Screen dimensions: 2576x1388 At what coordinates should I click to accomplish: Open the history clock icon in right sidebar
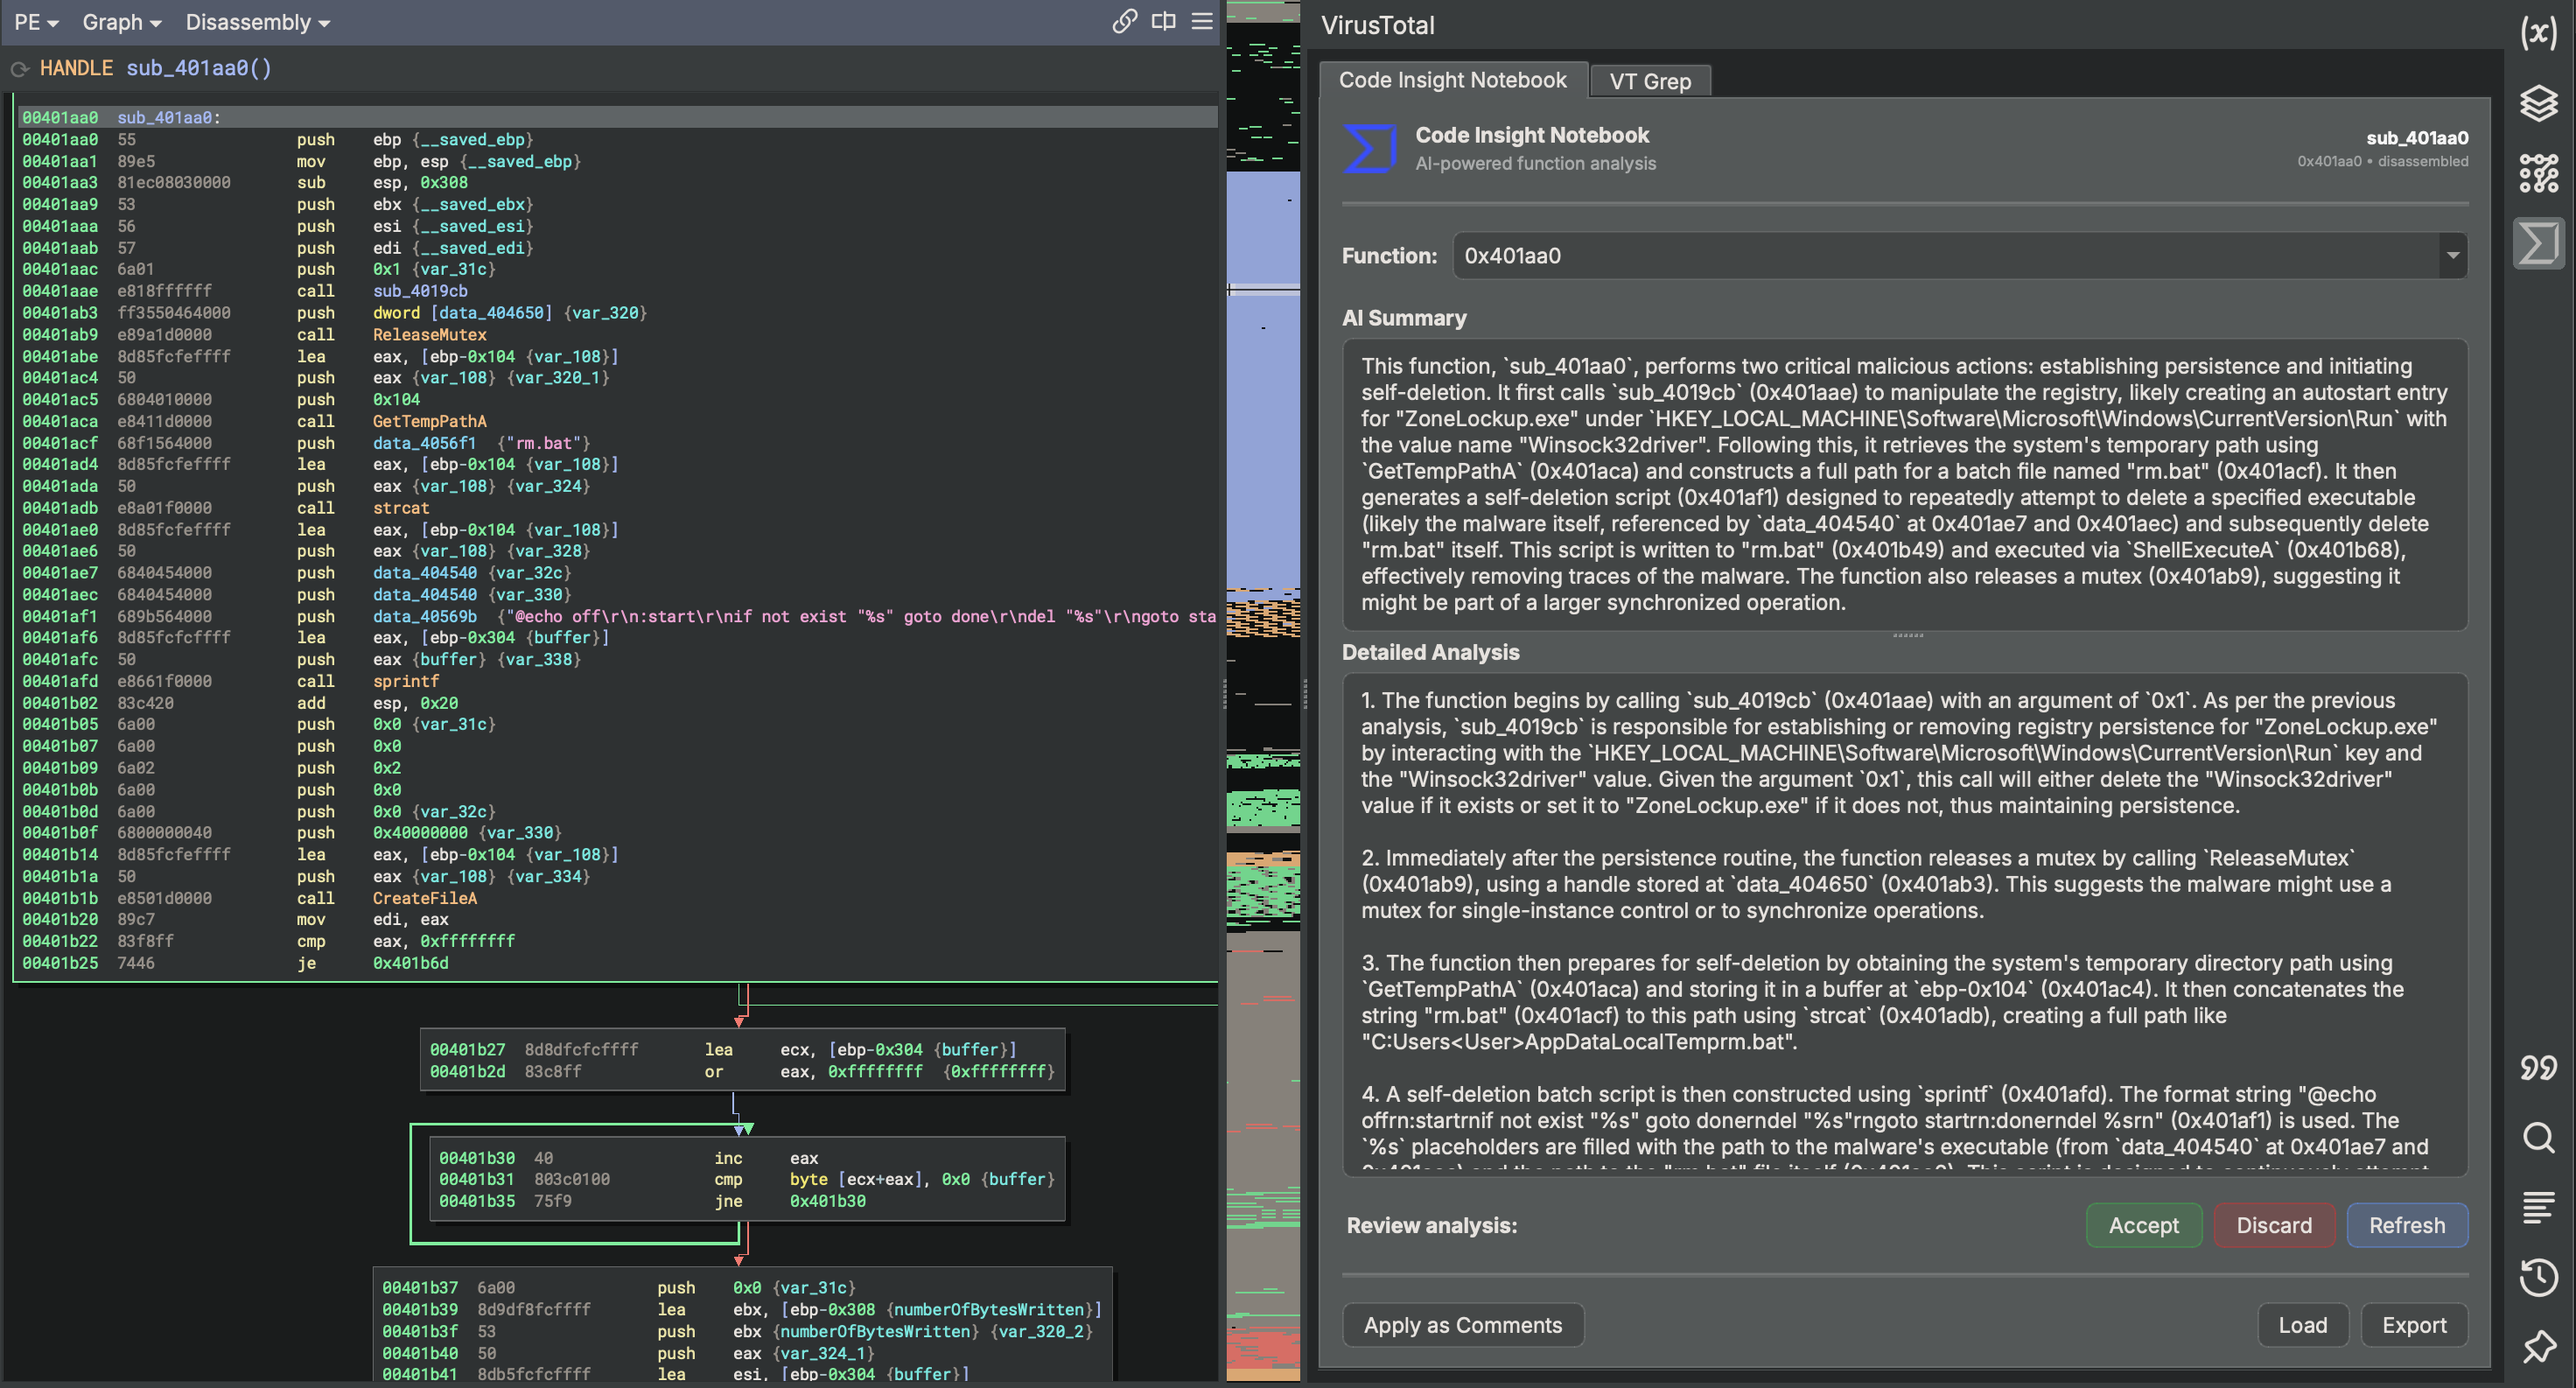tap(2539, 1277)
